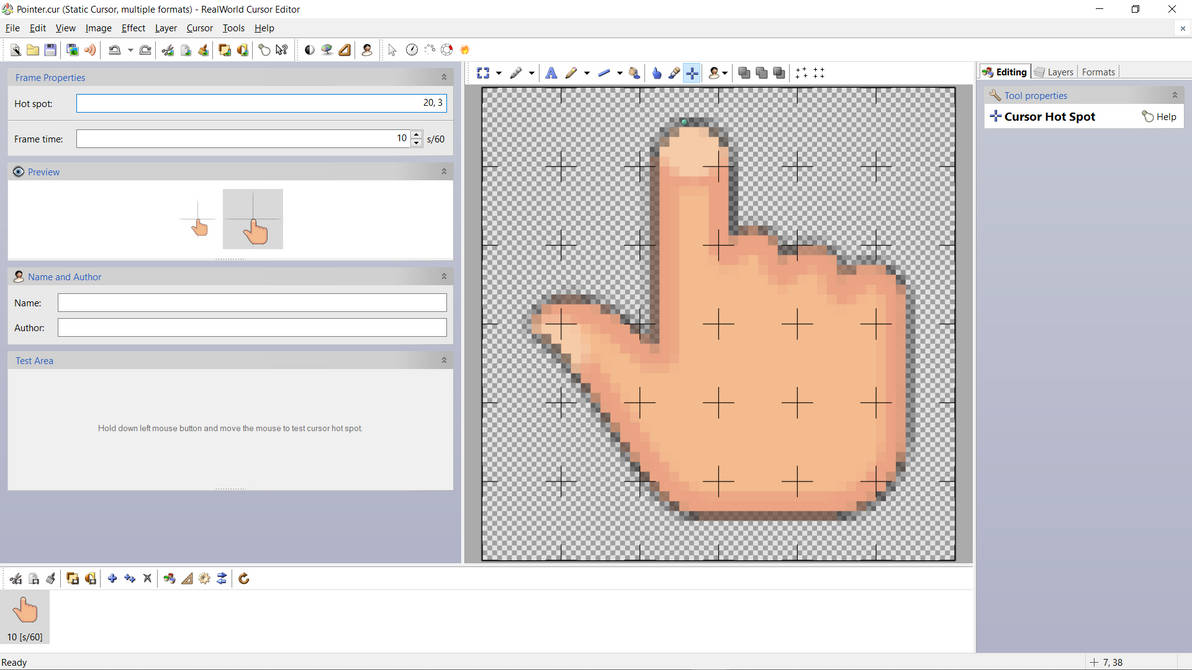Select the Line tool
This screenshot has height=670, width=1192.
(605, 72)
